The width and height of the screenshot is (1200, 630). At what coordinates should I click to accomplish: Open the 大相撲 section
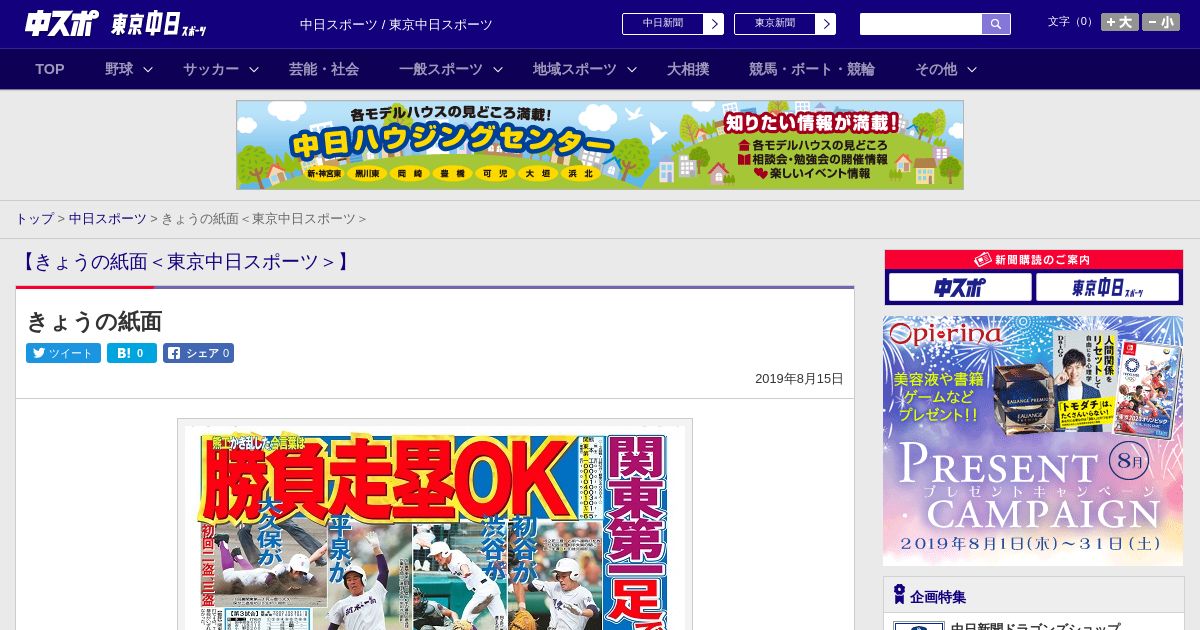[688, 69]
